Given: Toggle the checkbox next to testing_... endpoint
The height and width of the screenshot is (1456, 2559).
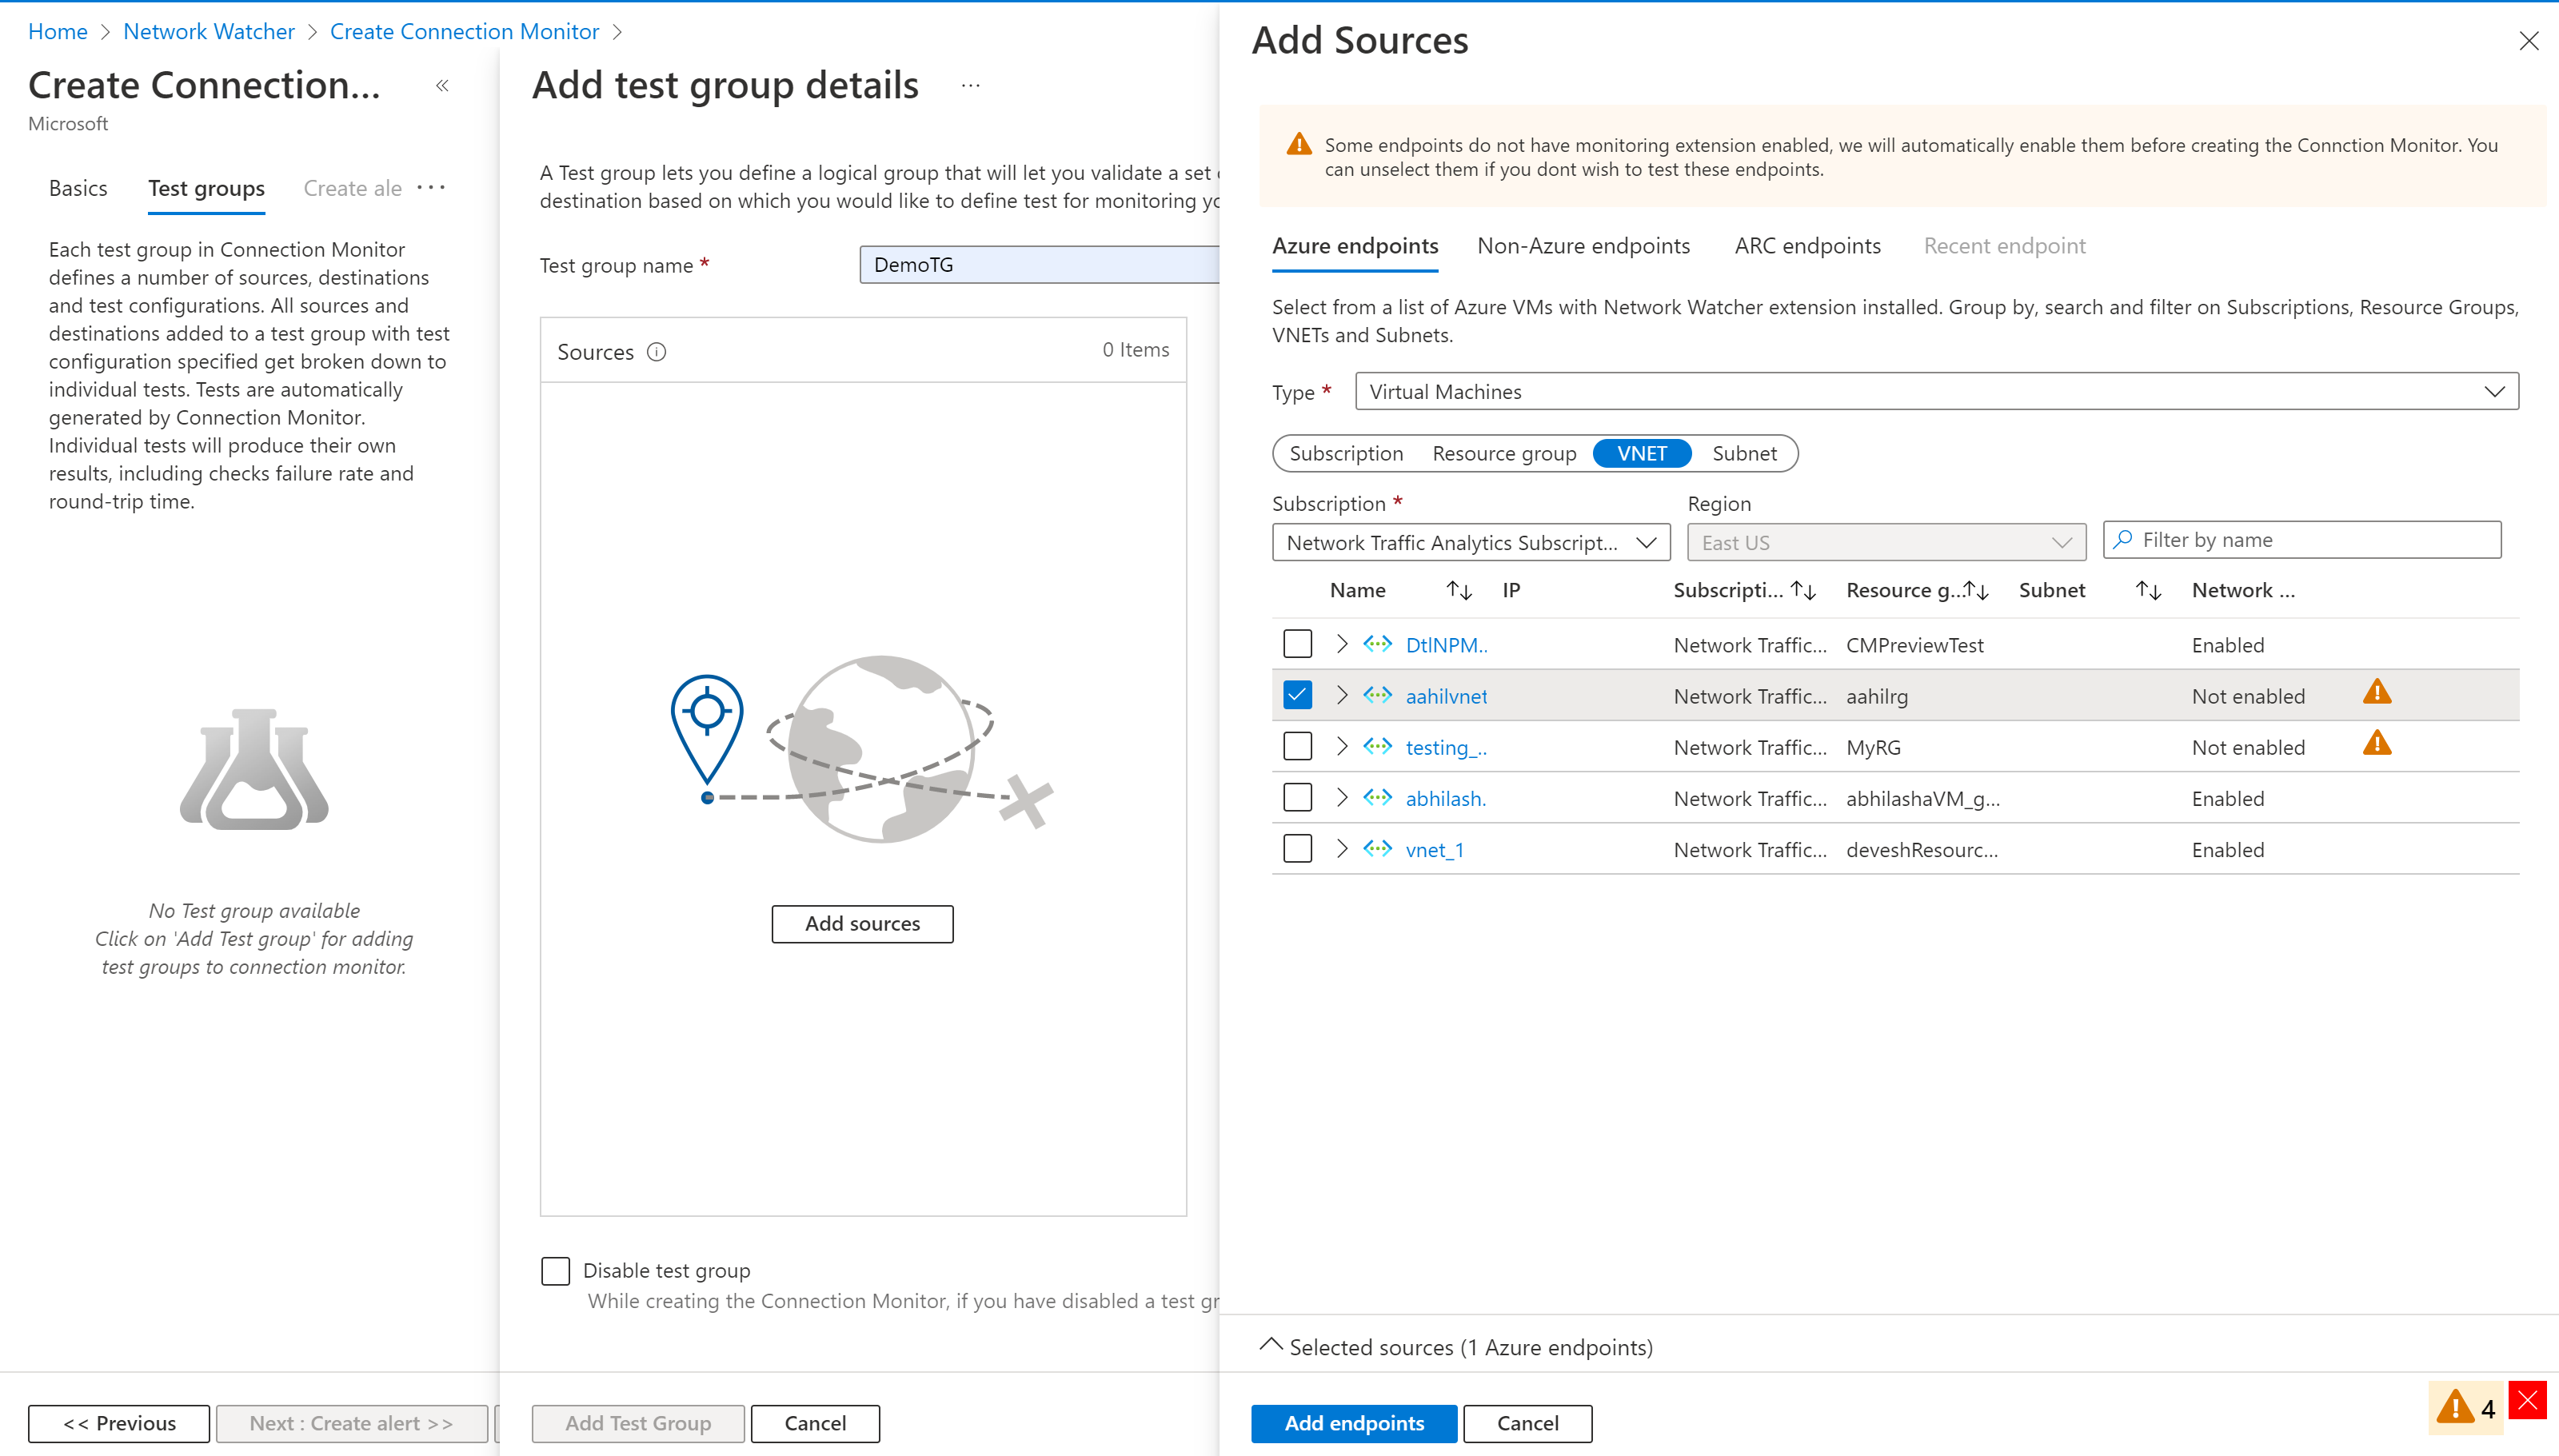Looking at the screenshot, I should point(1295,747).
